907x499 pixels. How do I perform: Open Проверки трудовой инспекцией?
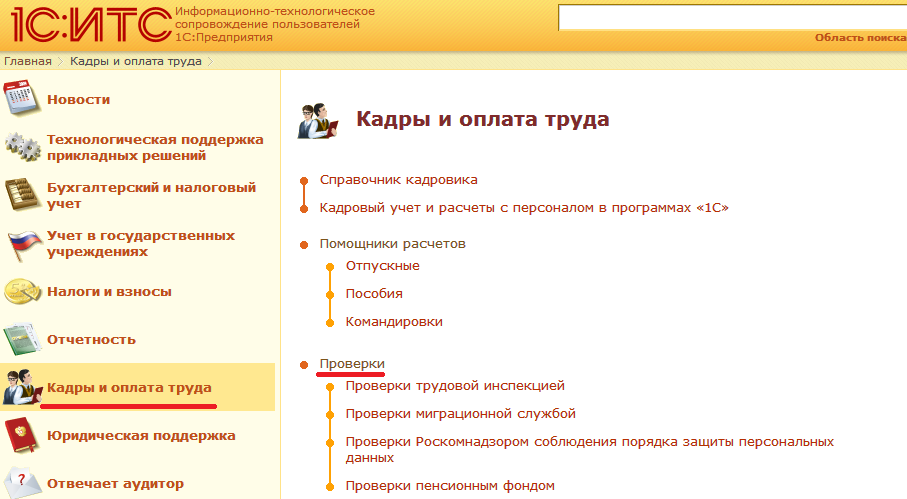click(455, 386)
